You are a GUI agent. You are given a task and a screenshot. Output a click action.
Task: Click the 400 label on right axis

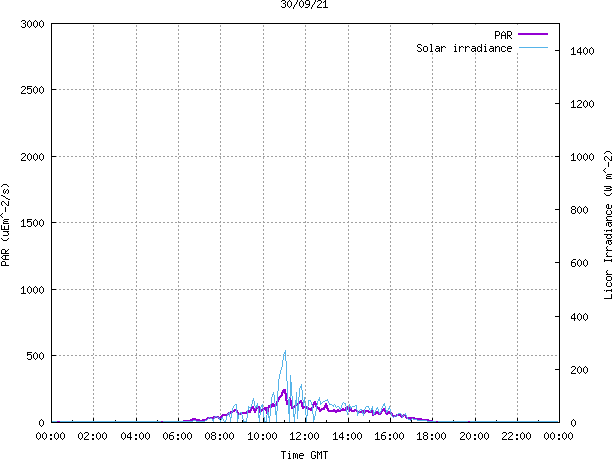pos(579,317)
